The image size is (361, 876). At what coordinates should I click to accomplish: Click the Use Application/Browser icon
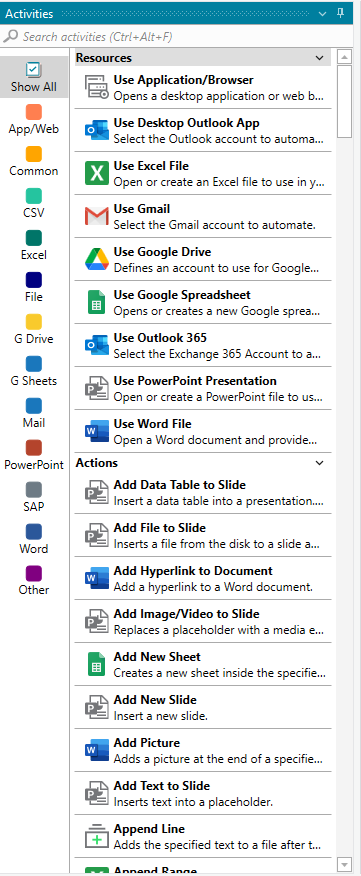point(97,87)
